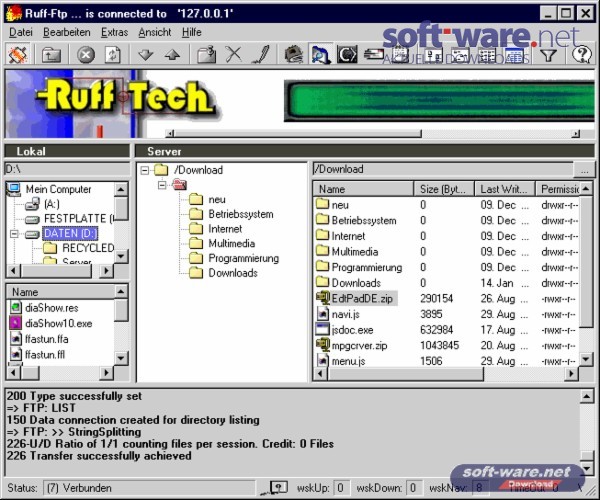
Task: Click the red open folder icon in server tree
Action: point(179,185)
